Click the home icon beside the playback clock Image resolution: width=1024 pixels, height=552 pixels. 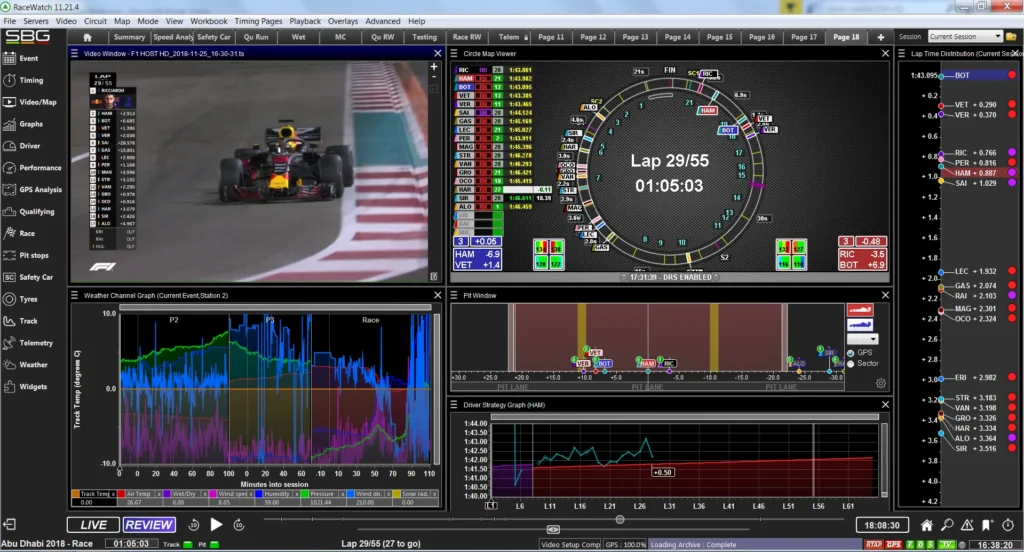(x=926, y=525)
